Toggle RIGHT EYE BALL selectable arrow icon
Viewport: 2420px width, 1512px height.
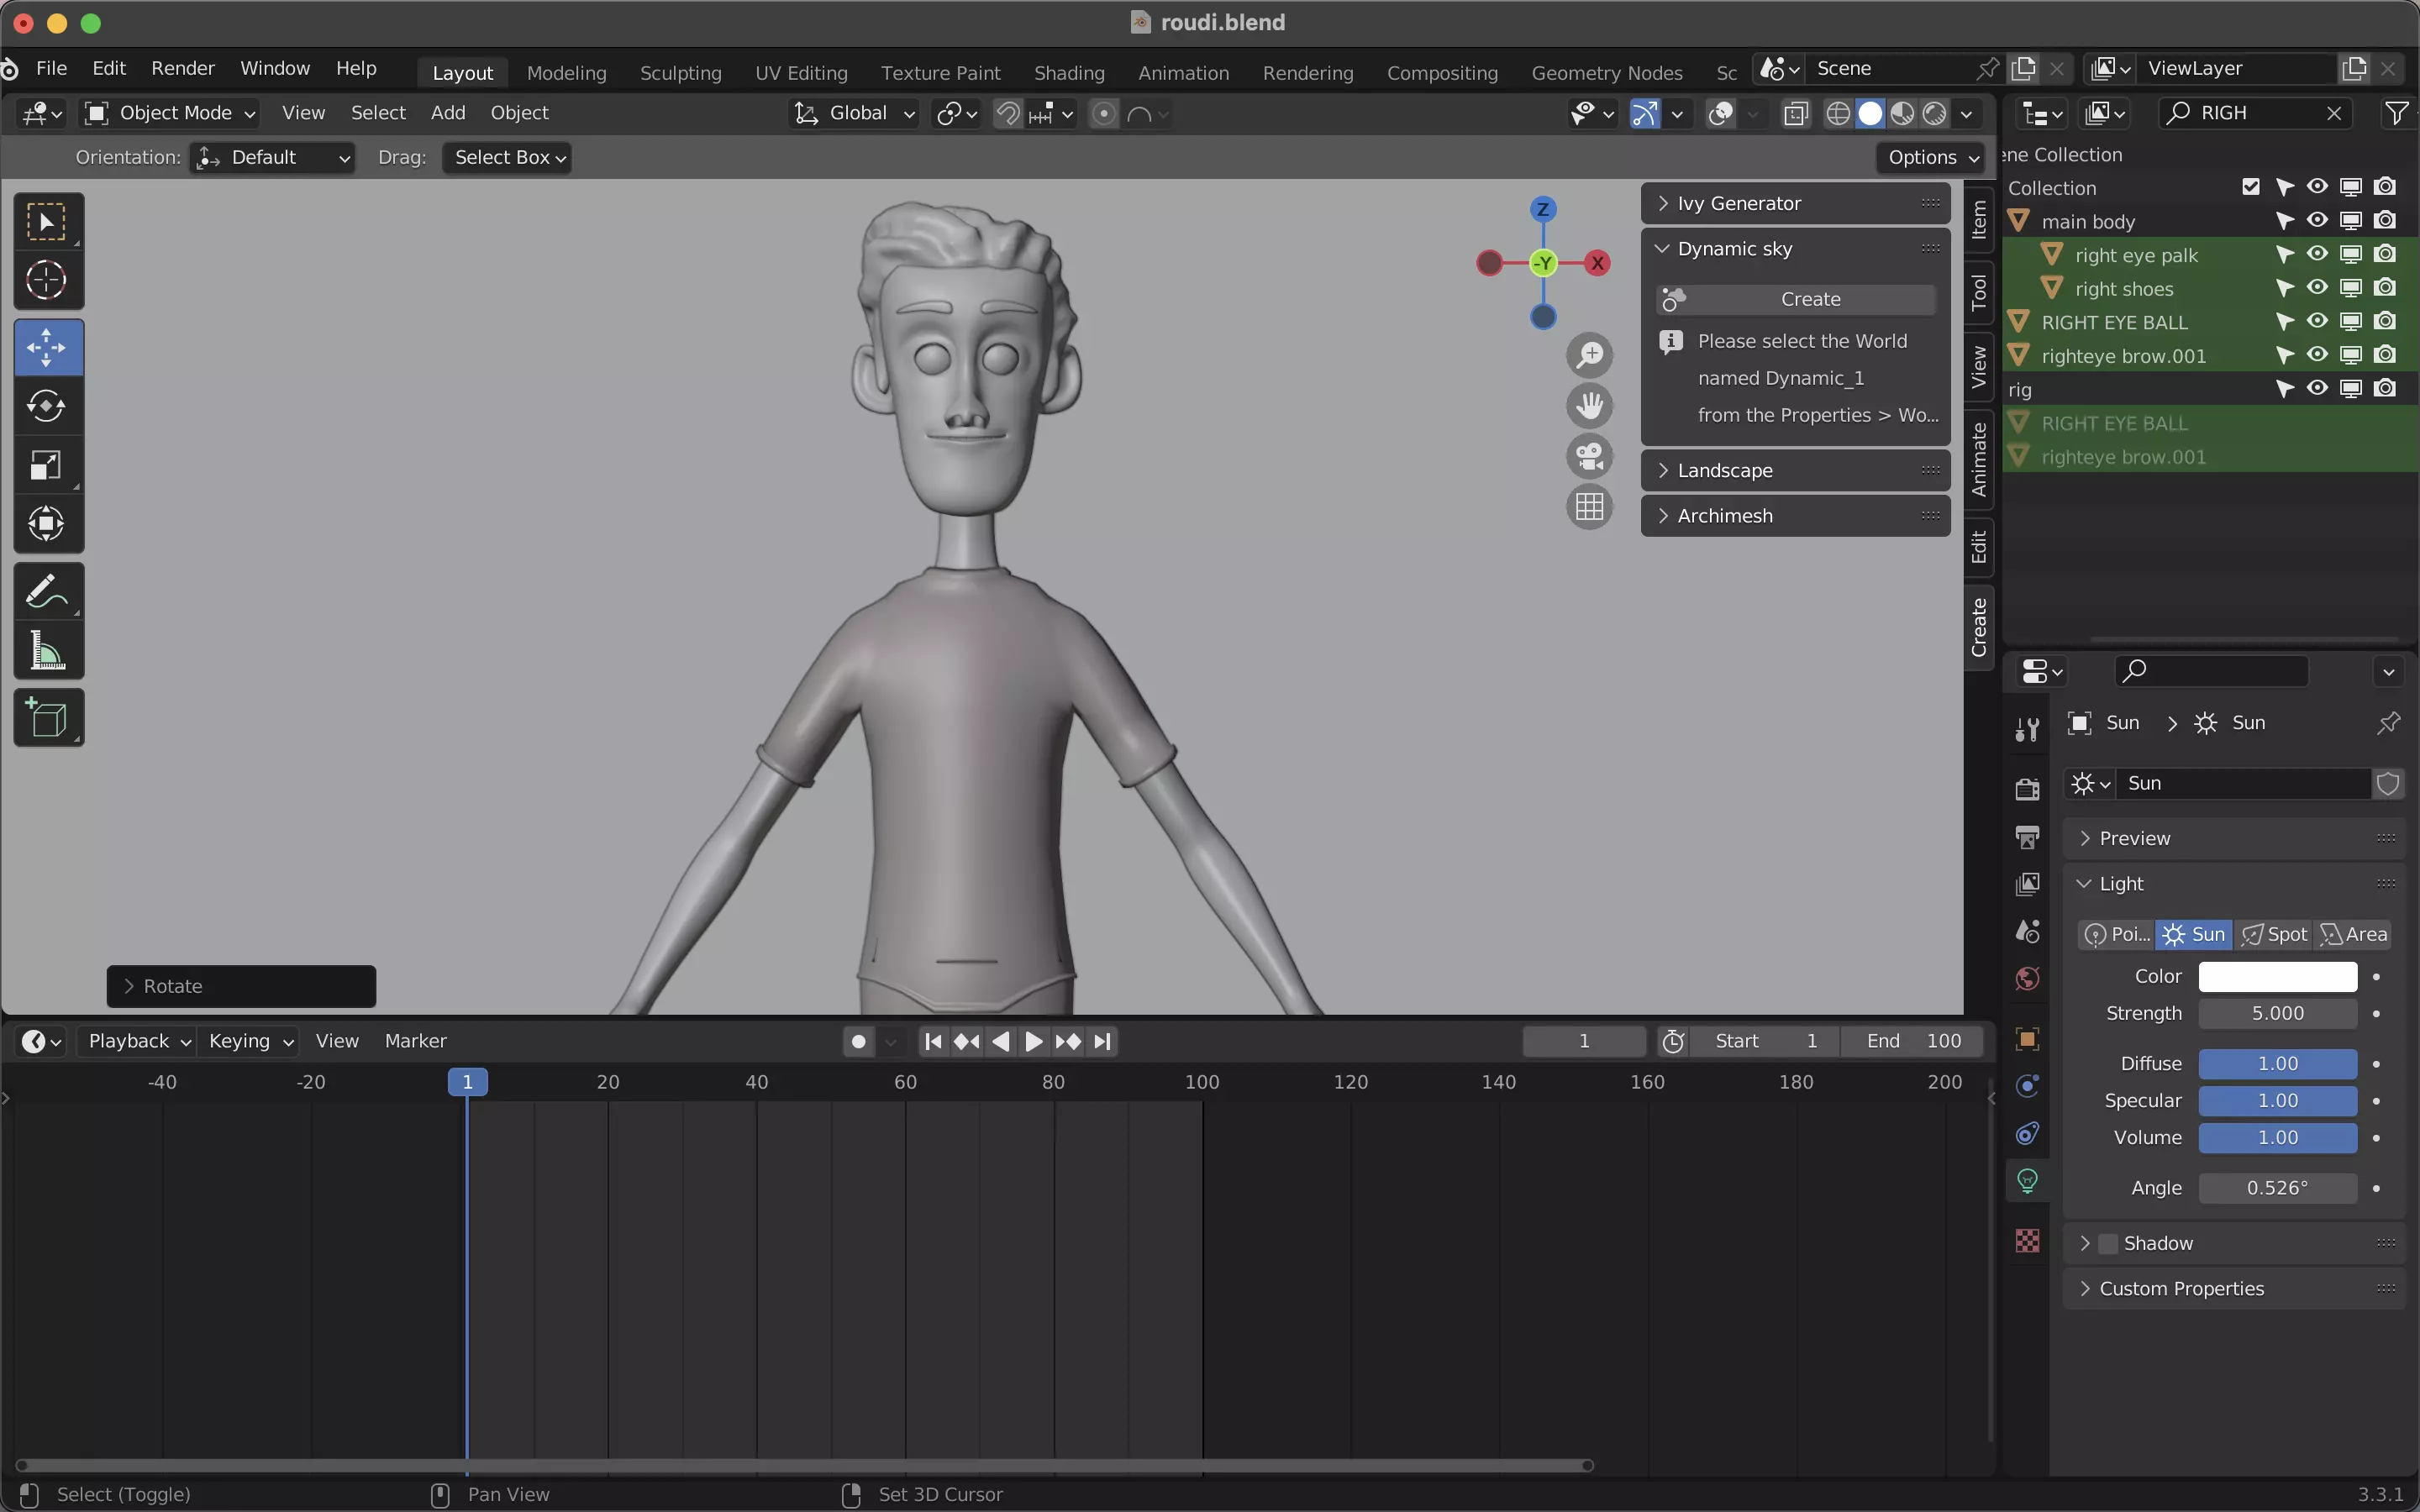coord(2284,322)
